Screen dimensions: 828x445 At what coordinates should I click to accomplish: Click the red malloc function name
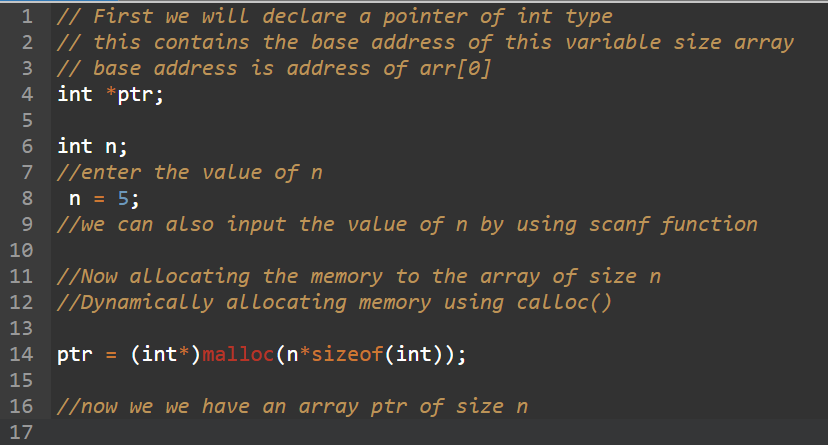point(238,354)
